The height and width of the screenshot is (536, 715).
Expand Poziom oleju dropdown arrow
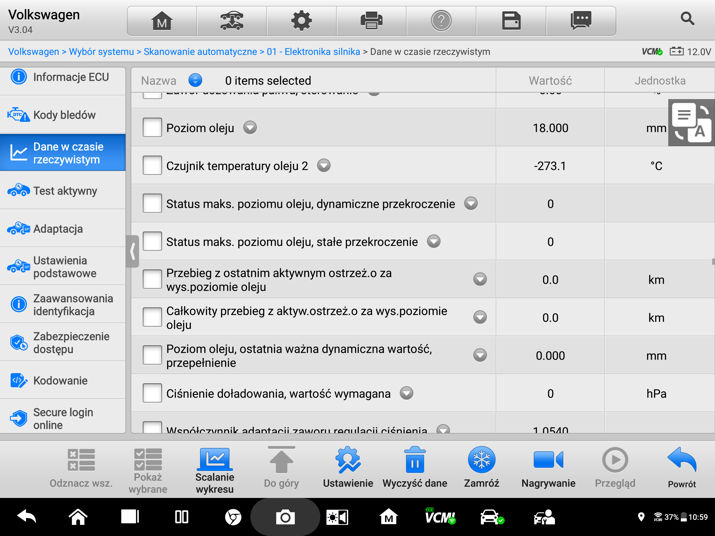pos(250,127)
